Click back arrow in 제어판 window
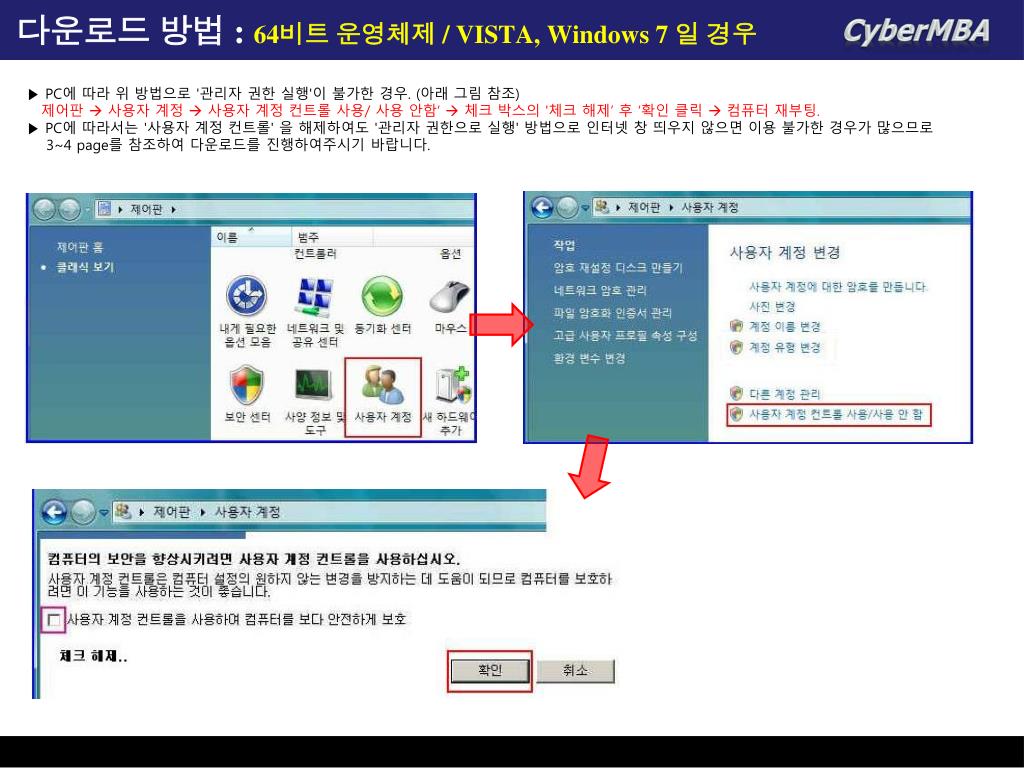This screenshot has height=768, width=1024. (44, 210)
